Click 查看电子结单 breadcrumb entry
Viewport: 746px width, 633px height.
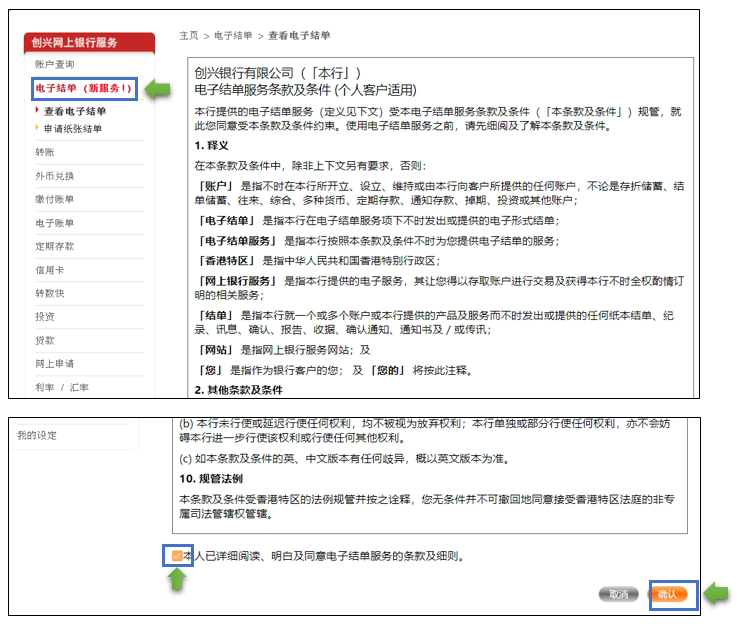(299, 36)
